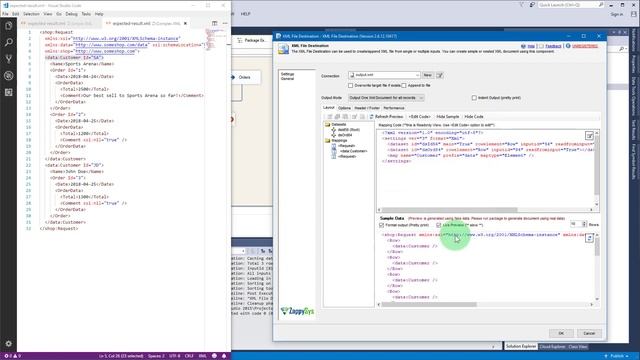
Task: Click the Hide Code button
Action: (474, 117)
